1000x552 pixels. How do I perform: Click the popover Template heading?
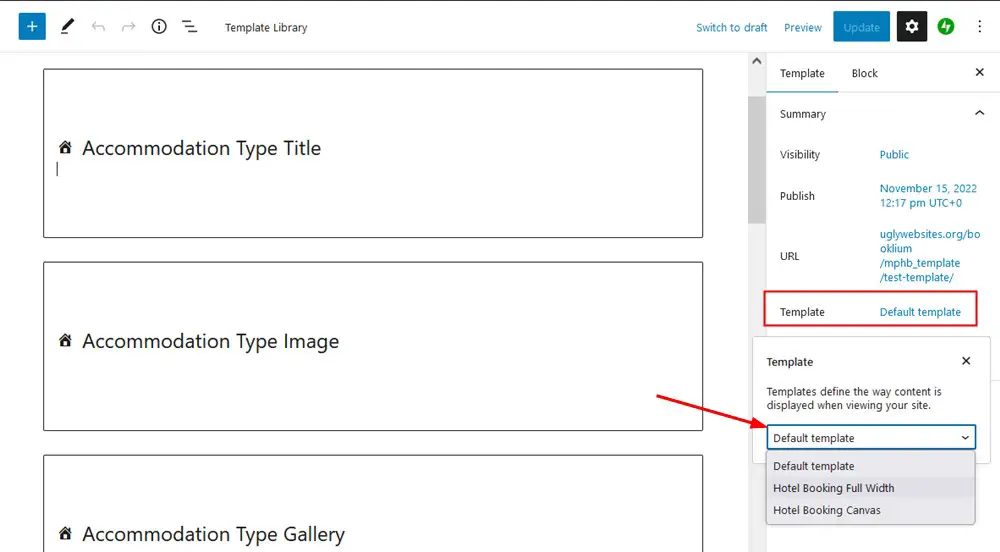790,361
